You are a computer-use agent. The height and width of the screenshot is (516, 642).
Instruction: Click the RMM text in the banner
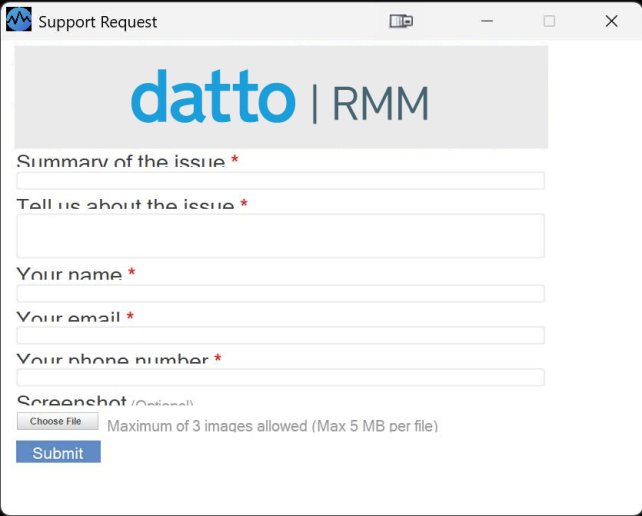pyautogui.click(x=380, y=103)
